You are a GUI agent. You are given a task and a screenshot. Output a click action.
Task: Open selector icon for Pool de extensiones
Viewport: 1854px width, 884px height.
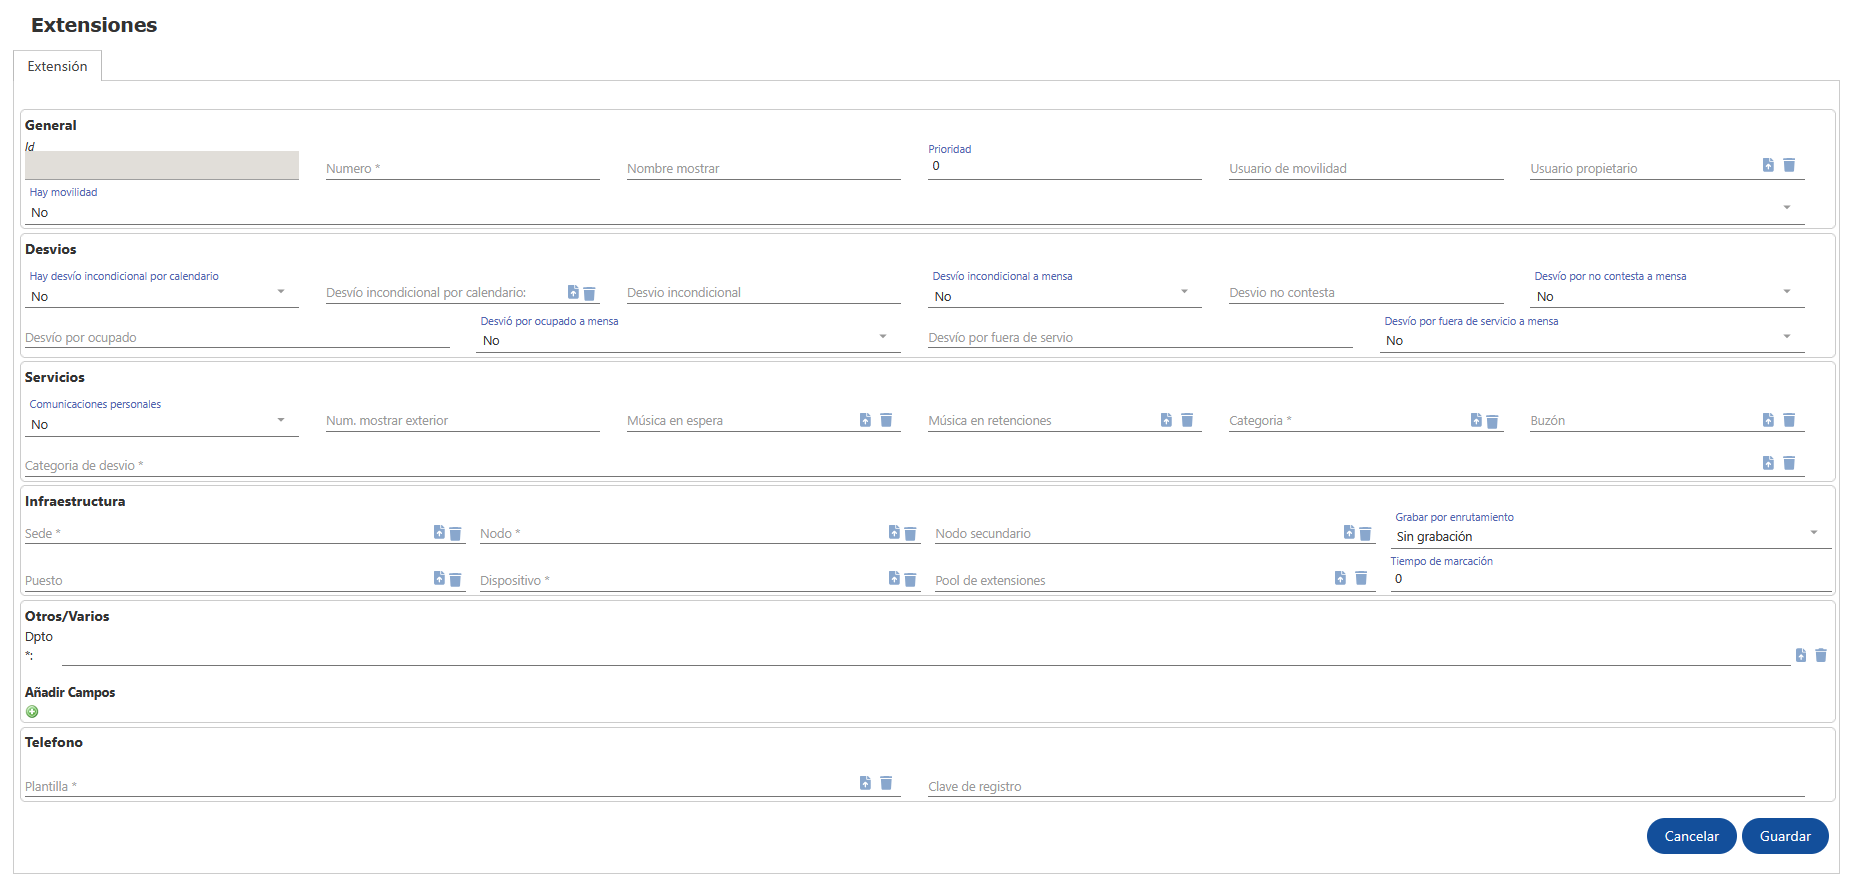(1340, 578)
